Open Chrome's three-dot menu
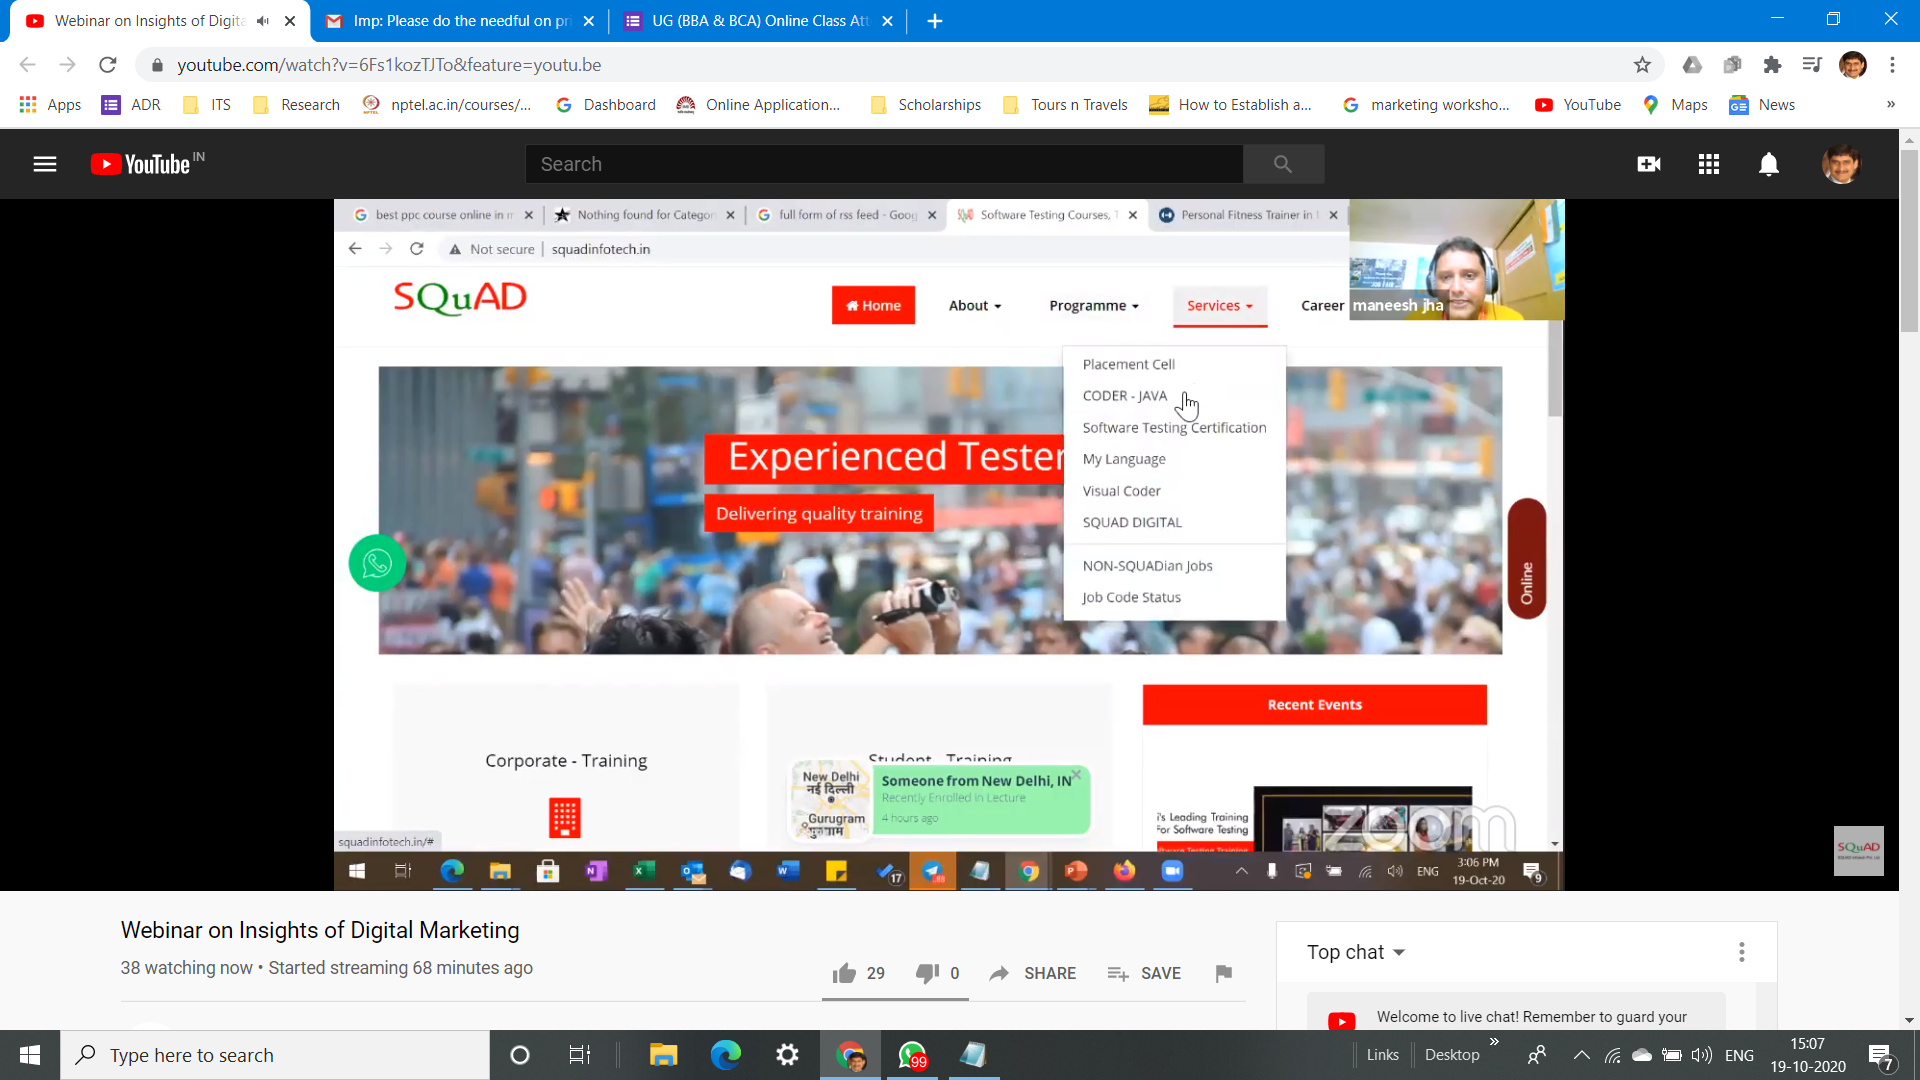 tap(1893, 65)
